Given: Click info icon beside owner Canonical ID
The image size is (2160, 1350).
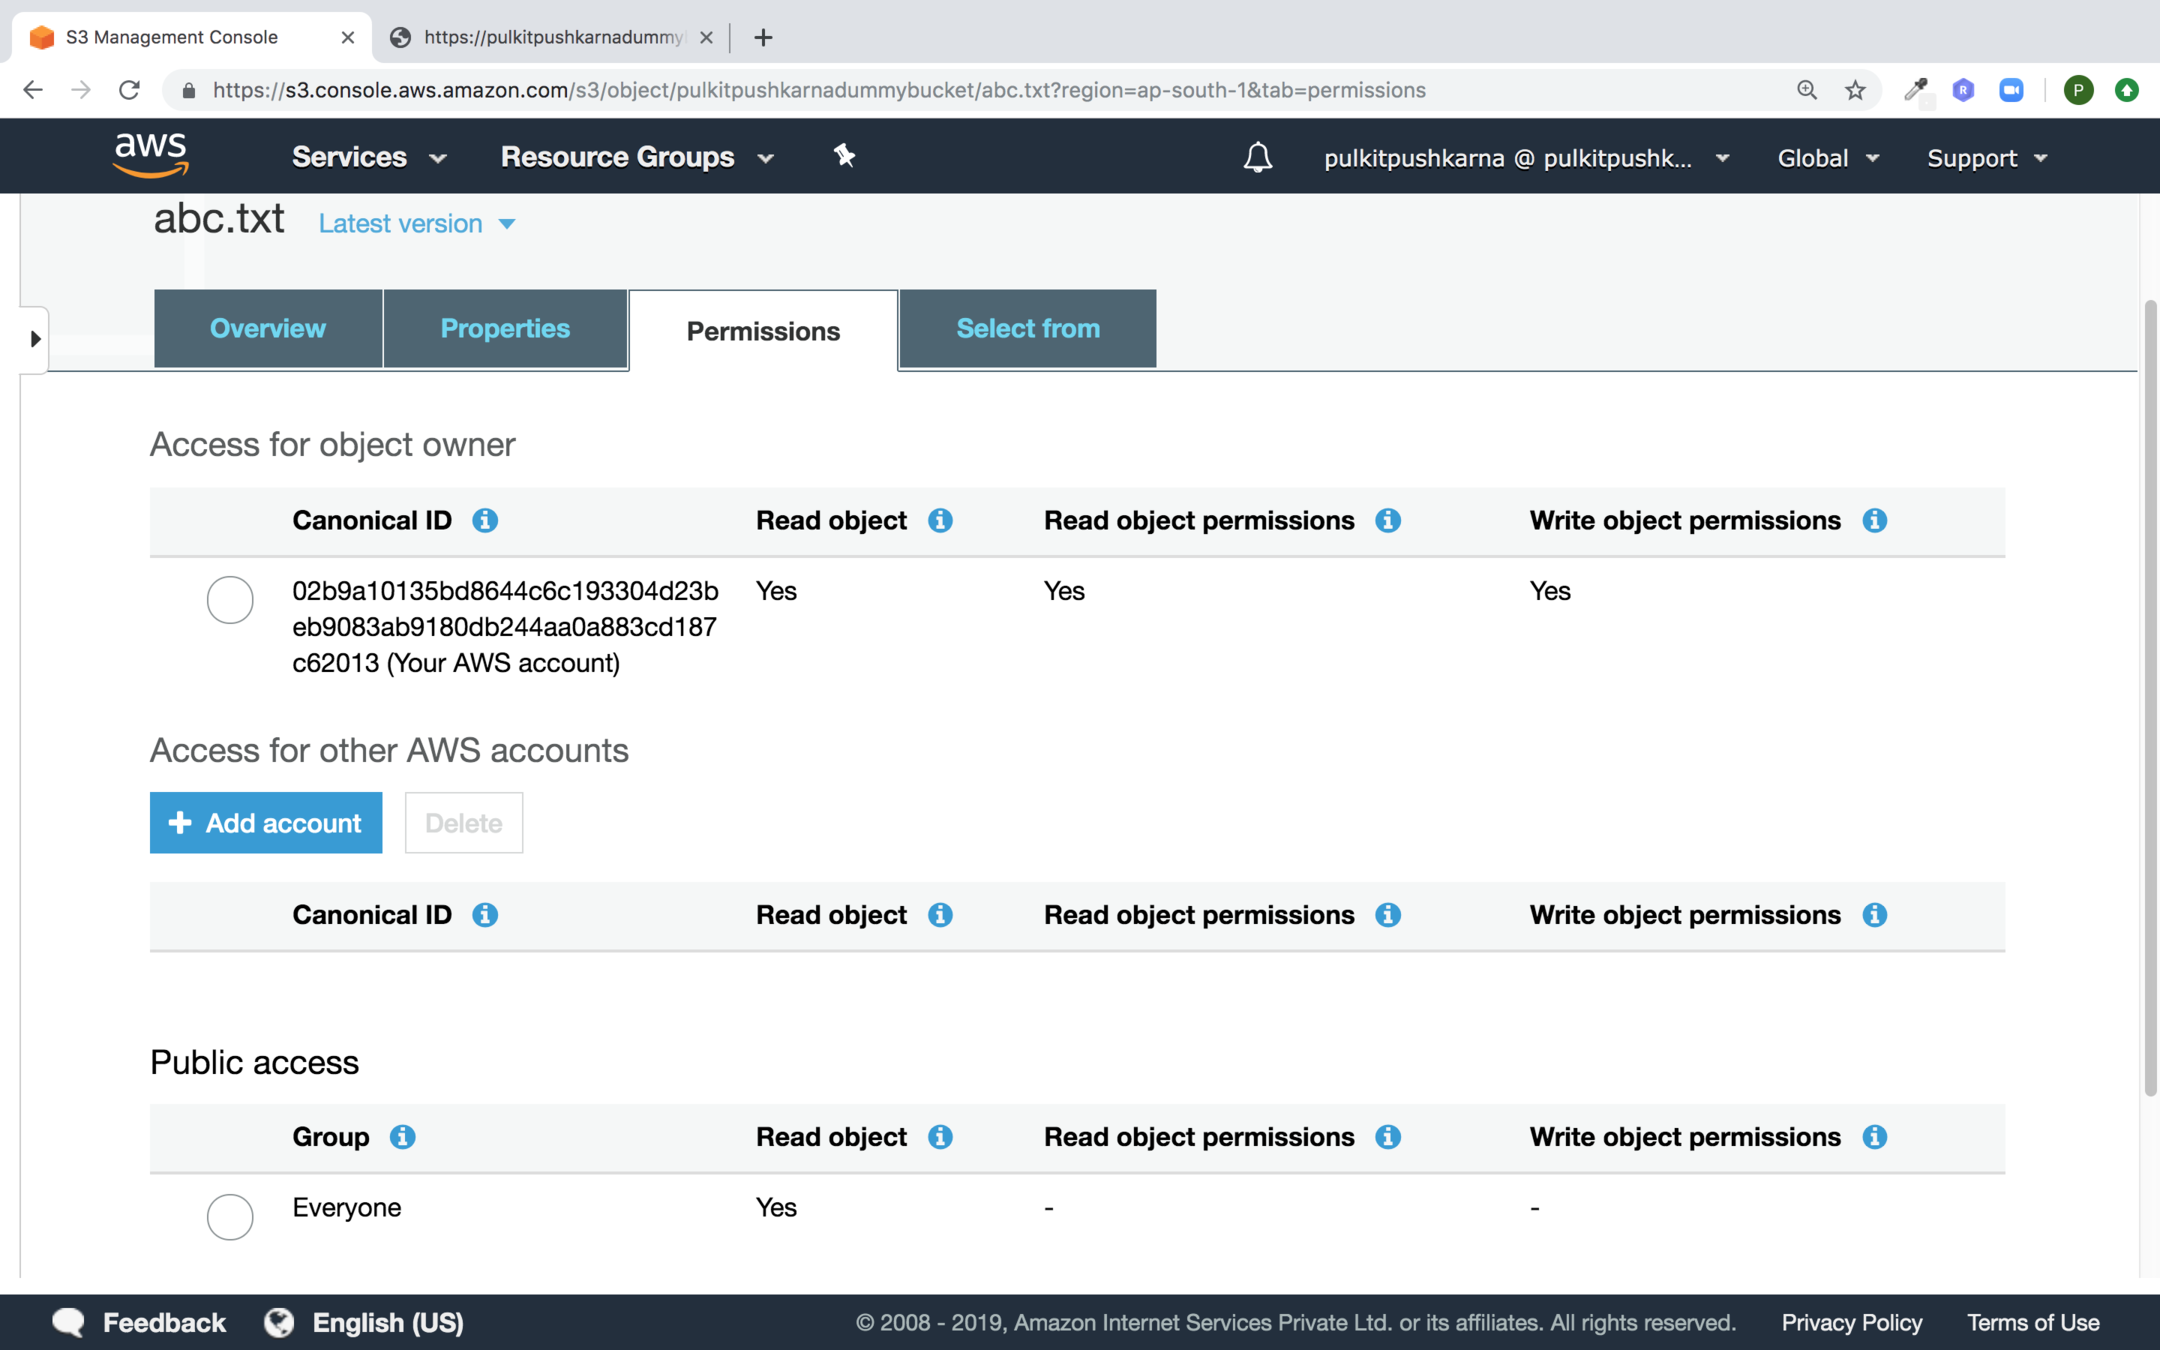Looking at the screenshot, I should point(485,520).
